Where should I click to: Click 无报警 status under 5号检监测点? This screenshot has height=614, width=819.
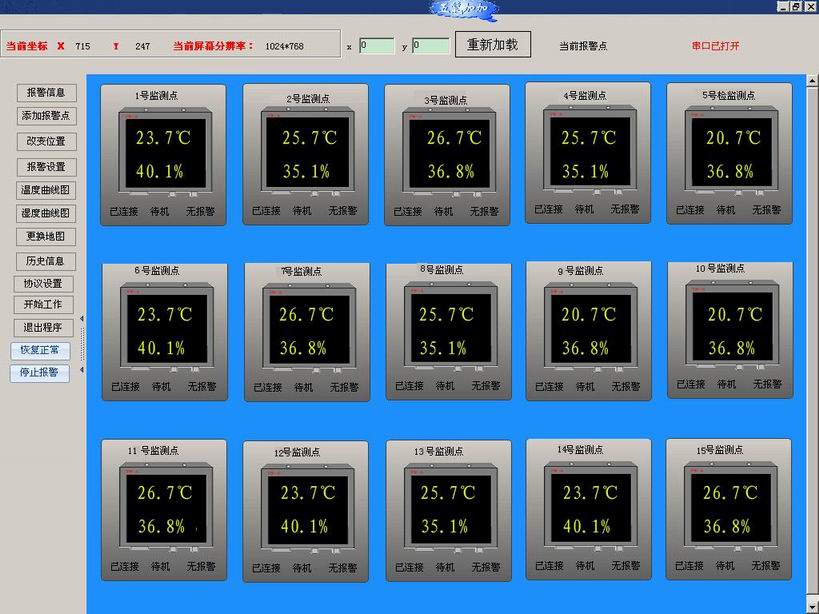[766, 209]
